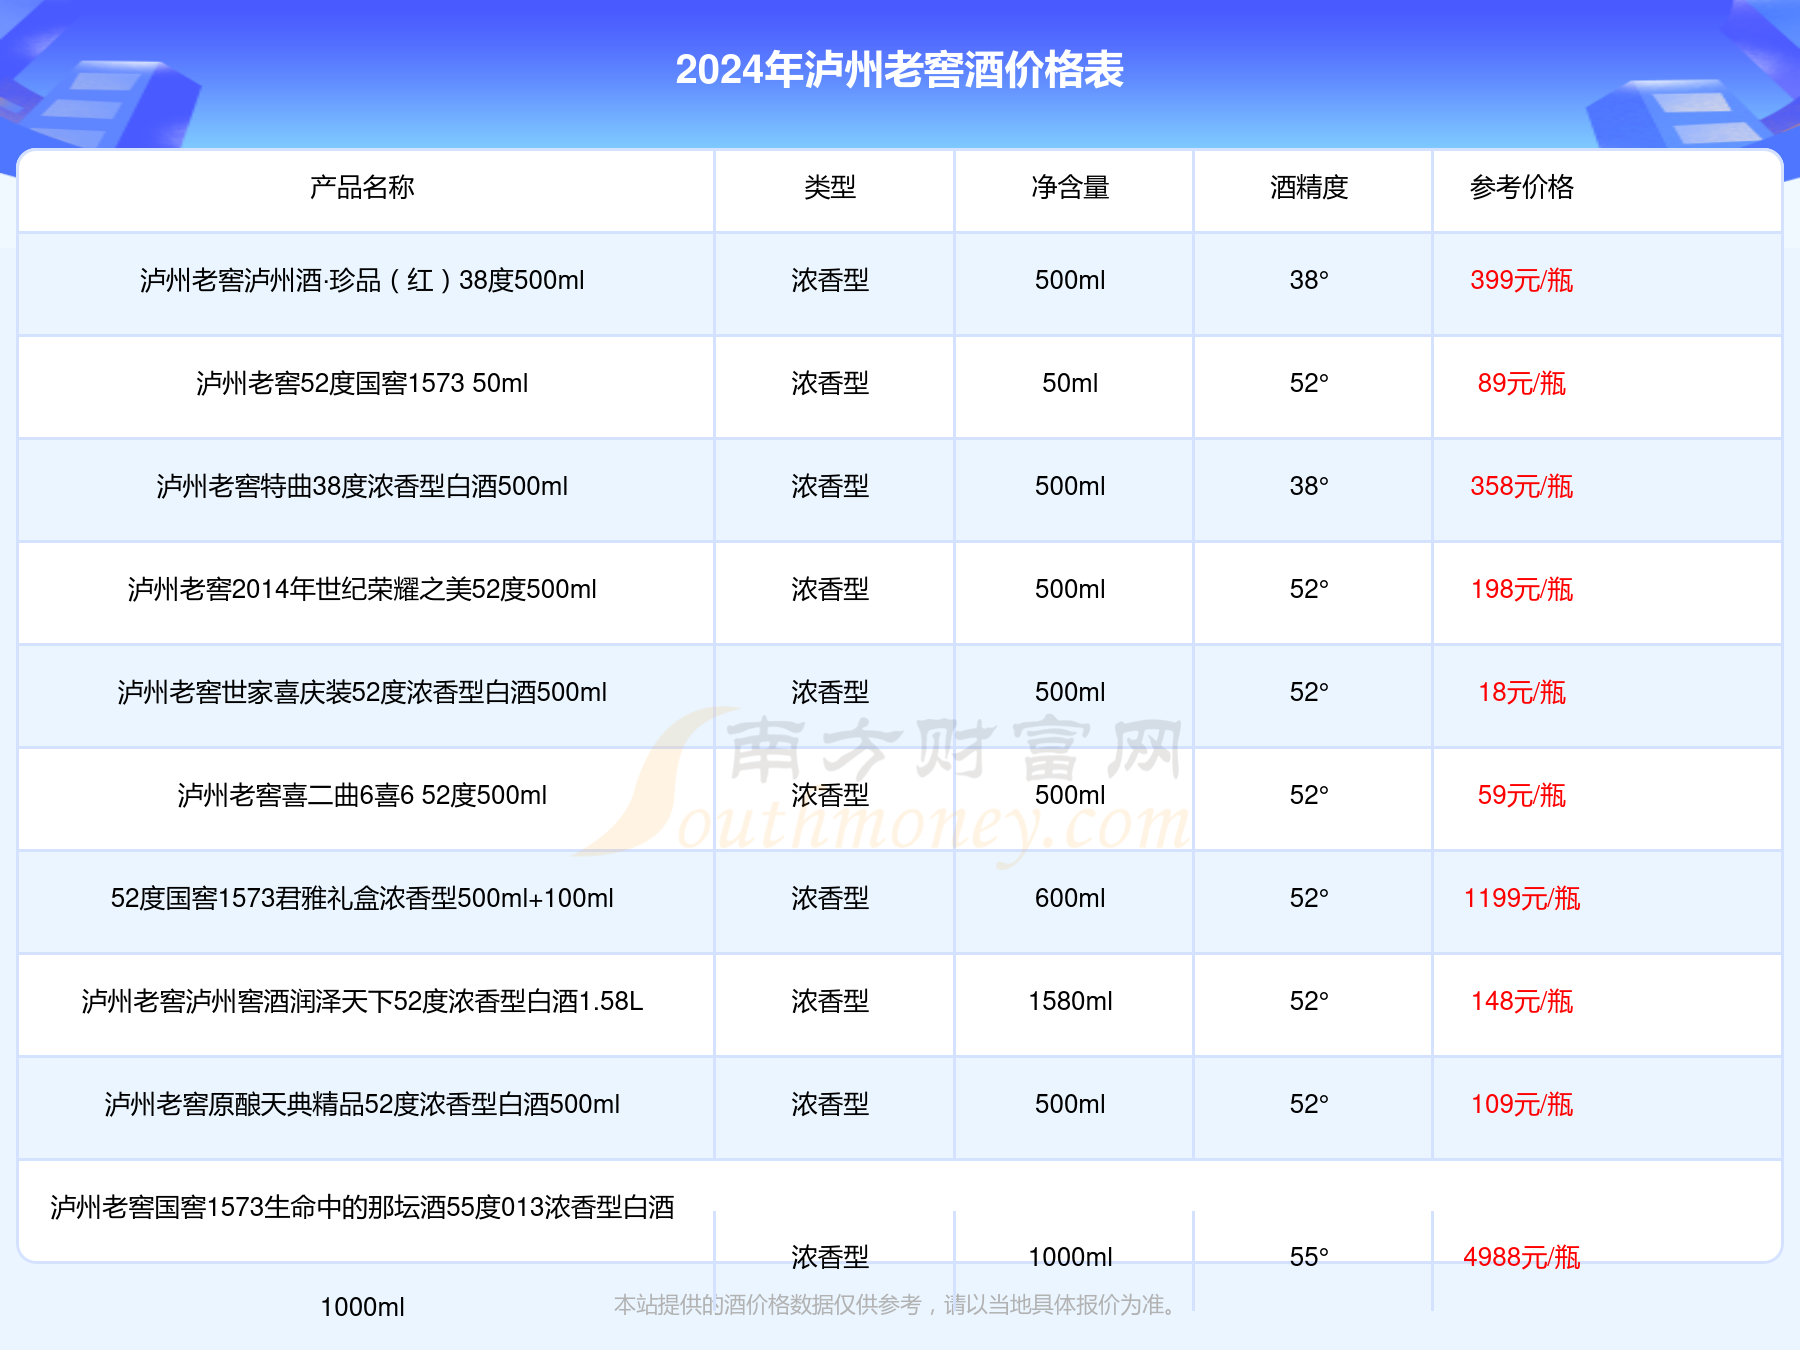Click product 泸州老窖世家喜庆装52度浓香型白酒500ml

click(362, 692)
